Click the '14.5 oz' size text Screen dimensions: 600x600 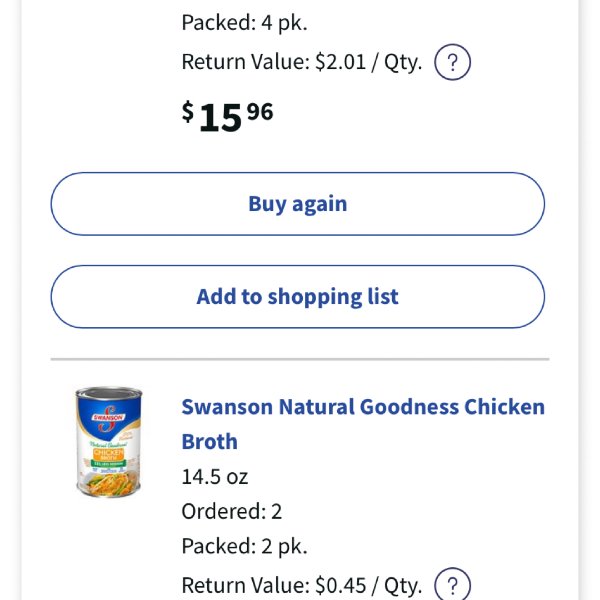click(215, 477)
